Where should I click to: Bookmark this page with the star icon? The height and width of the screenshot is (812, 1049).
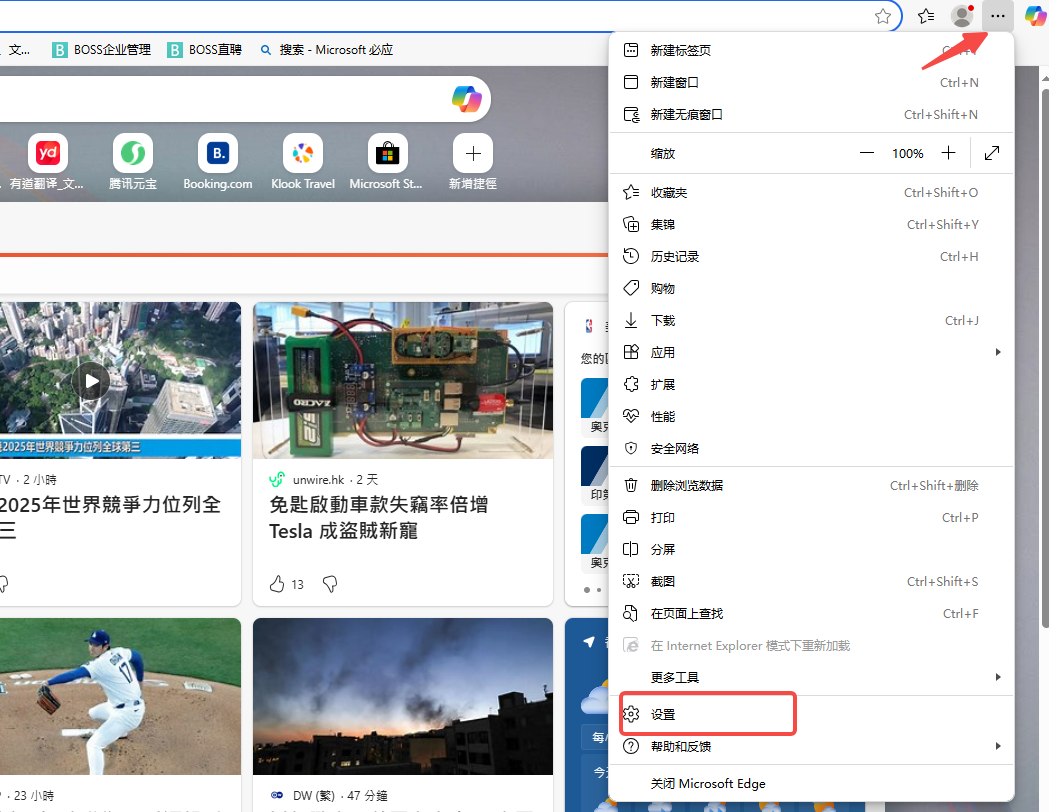pos(883,16)
